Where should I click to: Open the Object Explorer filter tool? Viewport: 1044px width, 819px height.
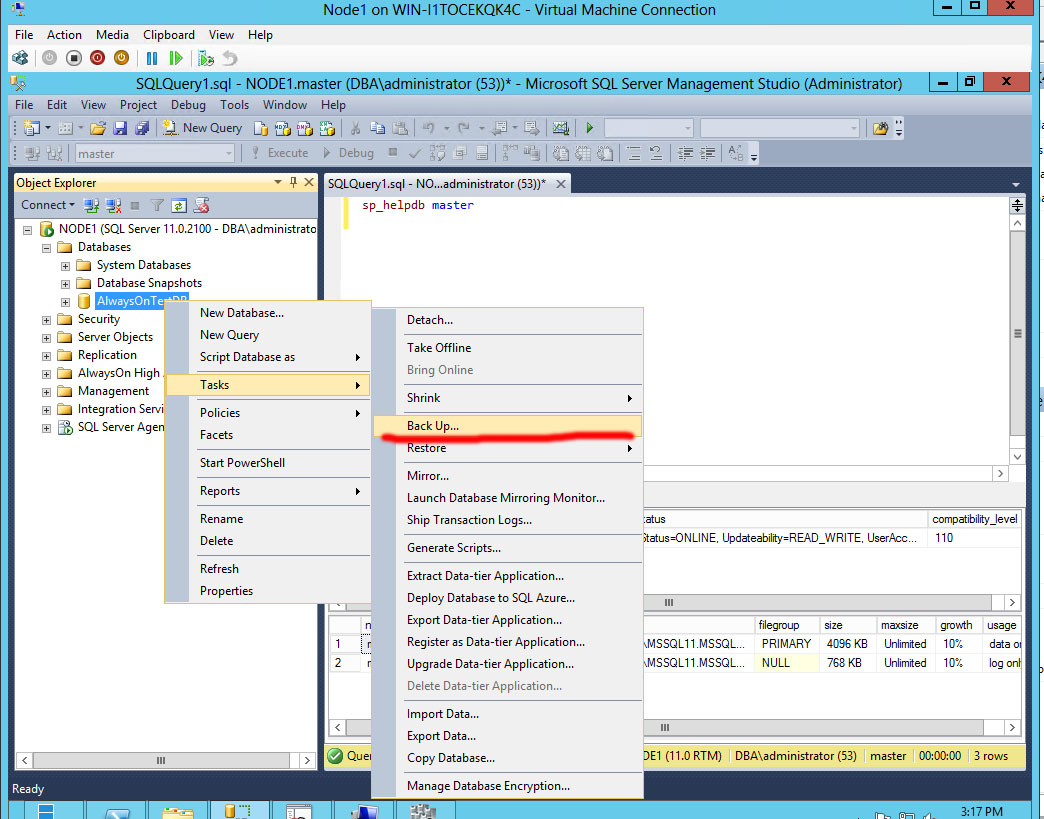tap(156, 204)
